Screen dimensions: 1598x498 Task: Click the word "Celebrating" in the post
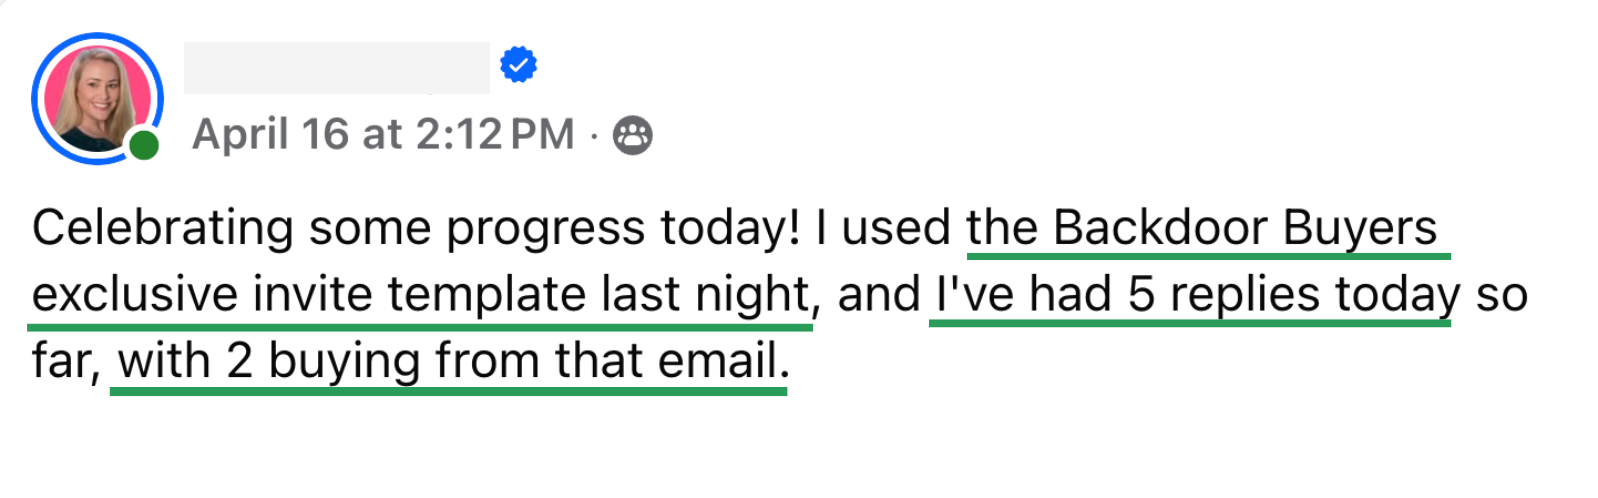coord(162,228)
